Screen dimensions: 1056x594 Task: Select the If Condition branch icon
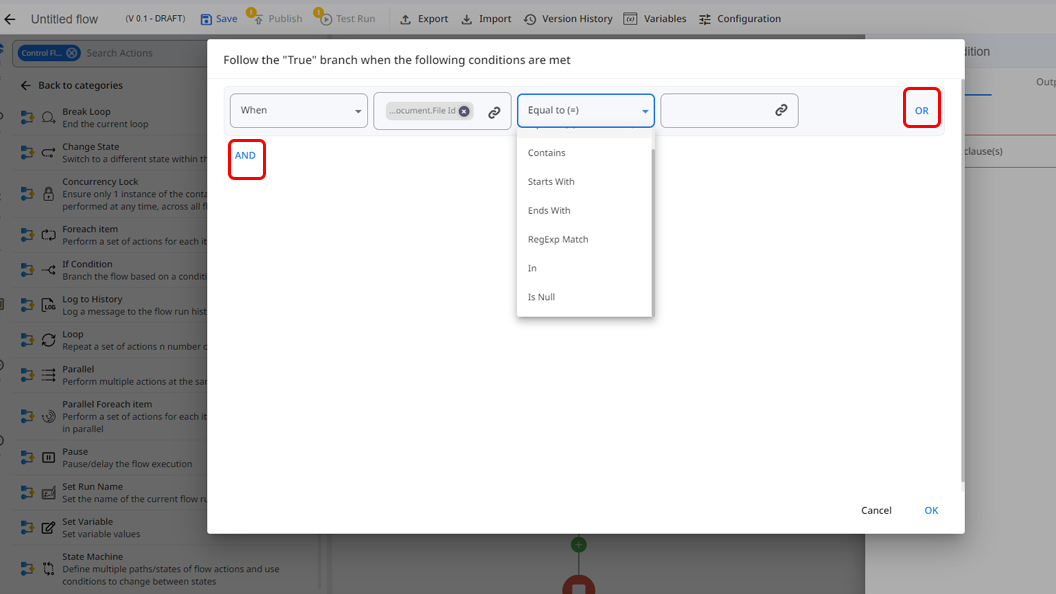(48, 270)
